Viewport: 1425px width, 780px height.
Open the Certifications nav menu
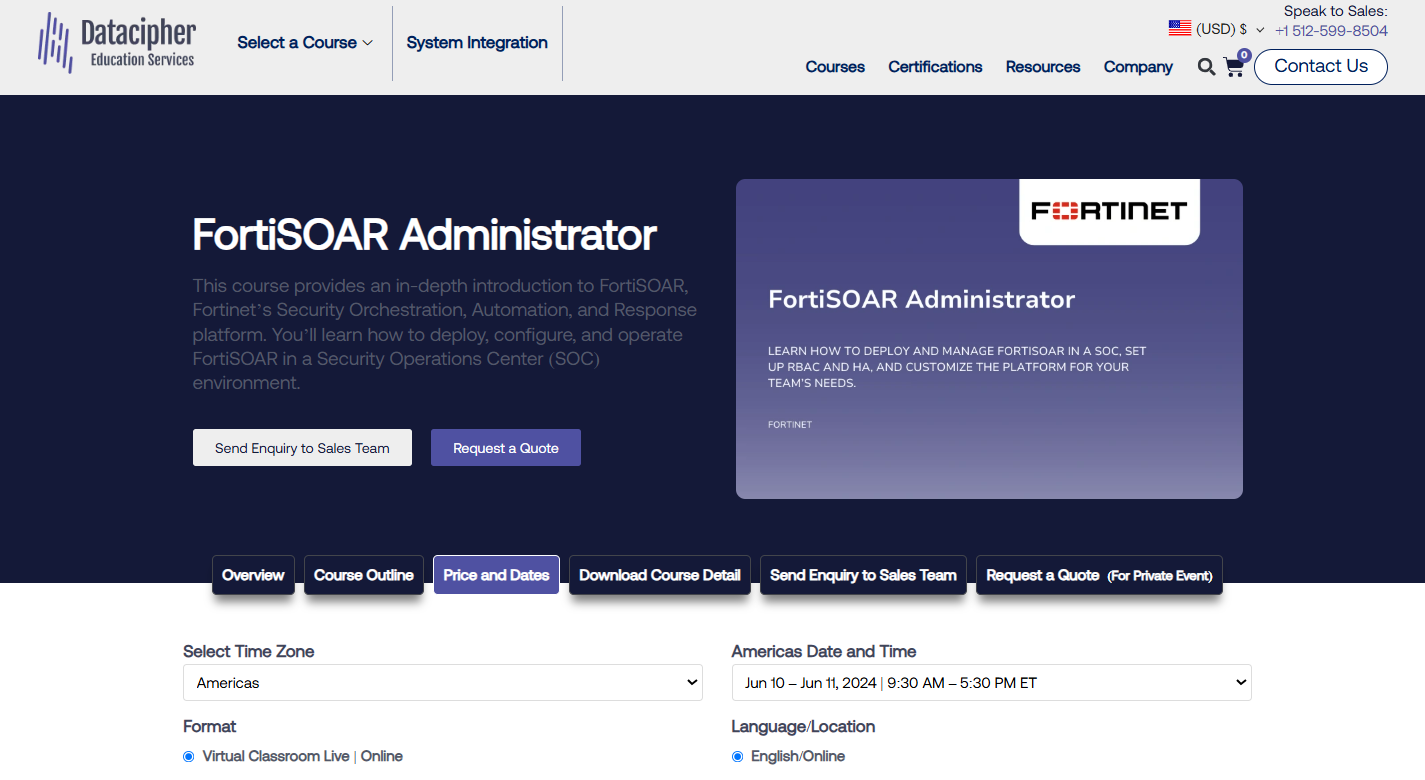pos(935,67)
